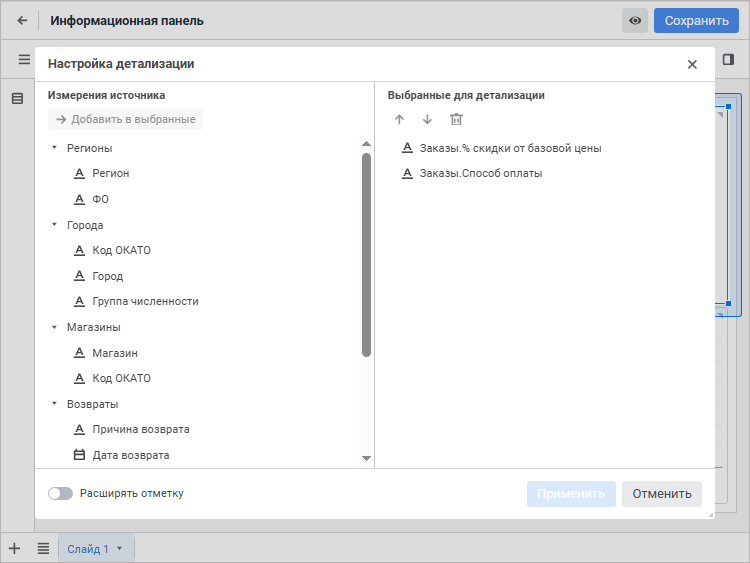Click the move down arrow icon

tap(427, 120)
